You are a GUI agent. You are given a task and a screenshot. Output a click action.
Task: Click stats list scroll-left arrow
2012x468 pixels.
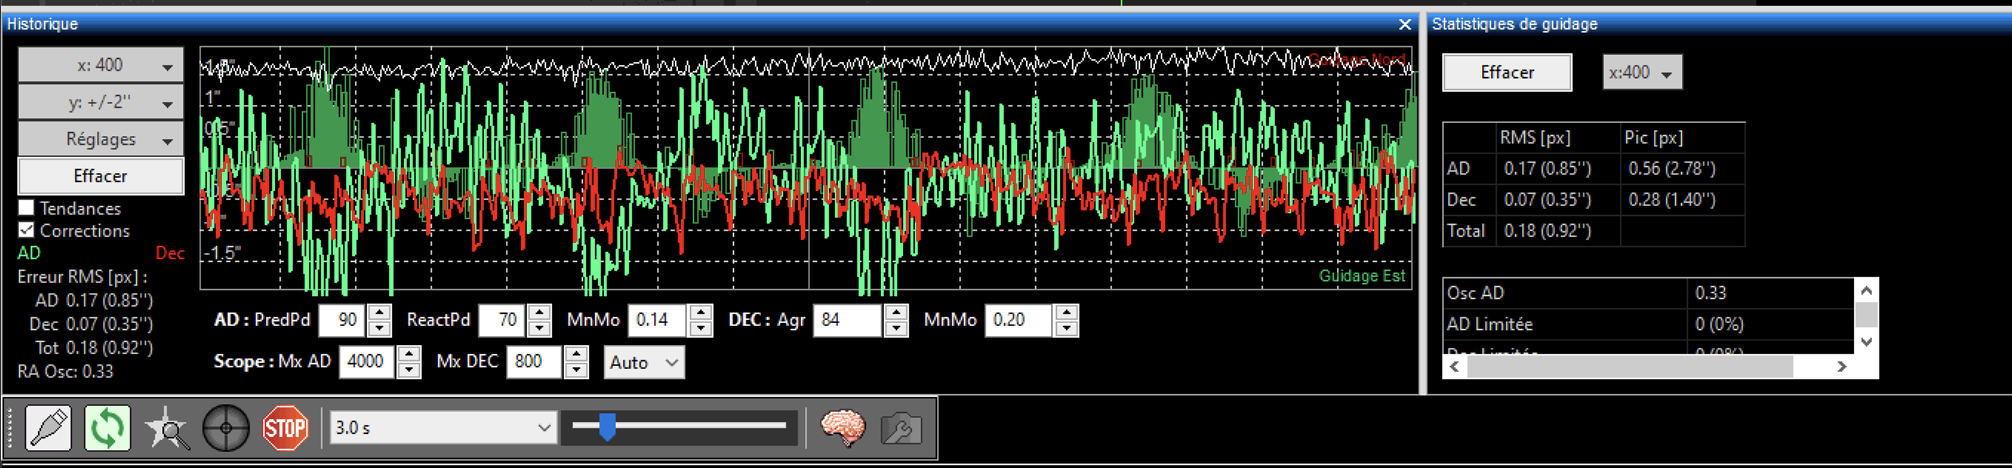[1455, 367]
